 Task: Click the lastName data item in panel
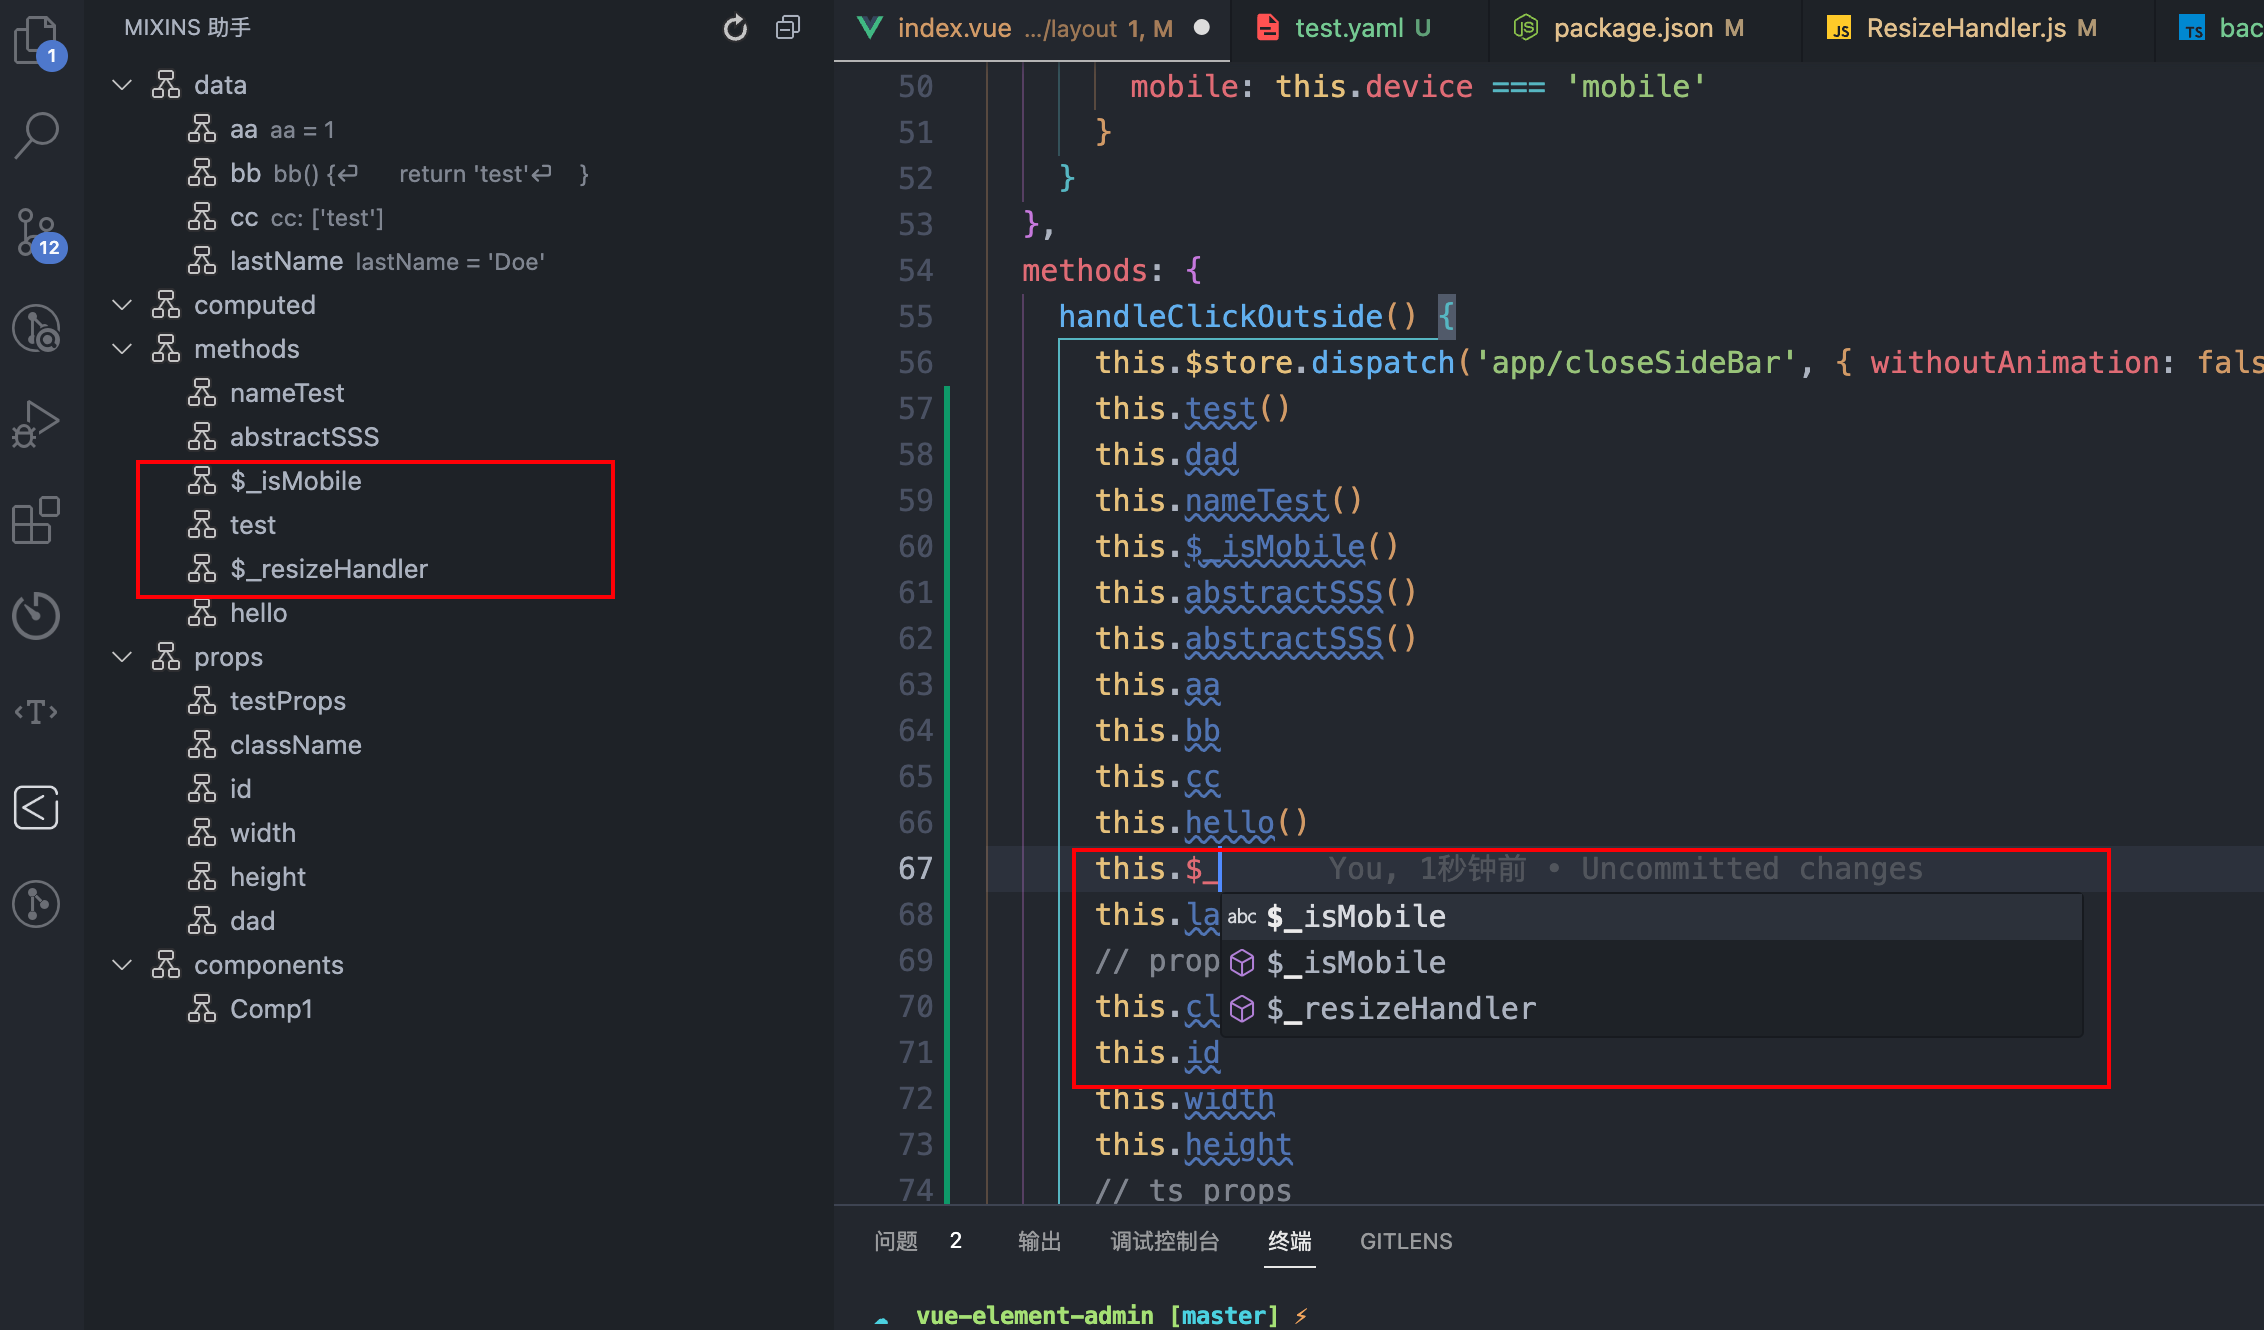click(x=285, y=260)
